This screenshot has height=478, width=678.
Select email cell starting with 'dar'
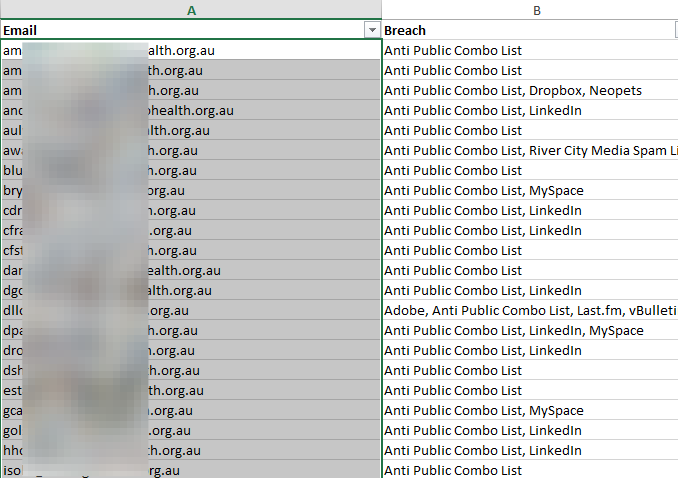tap(191, 270)
